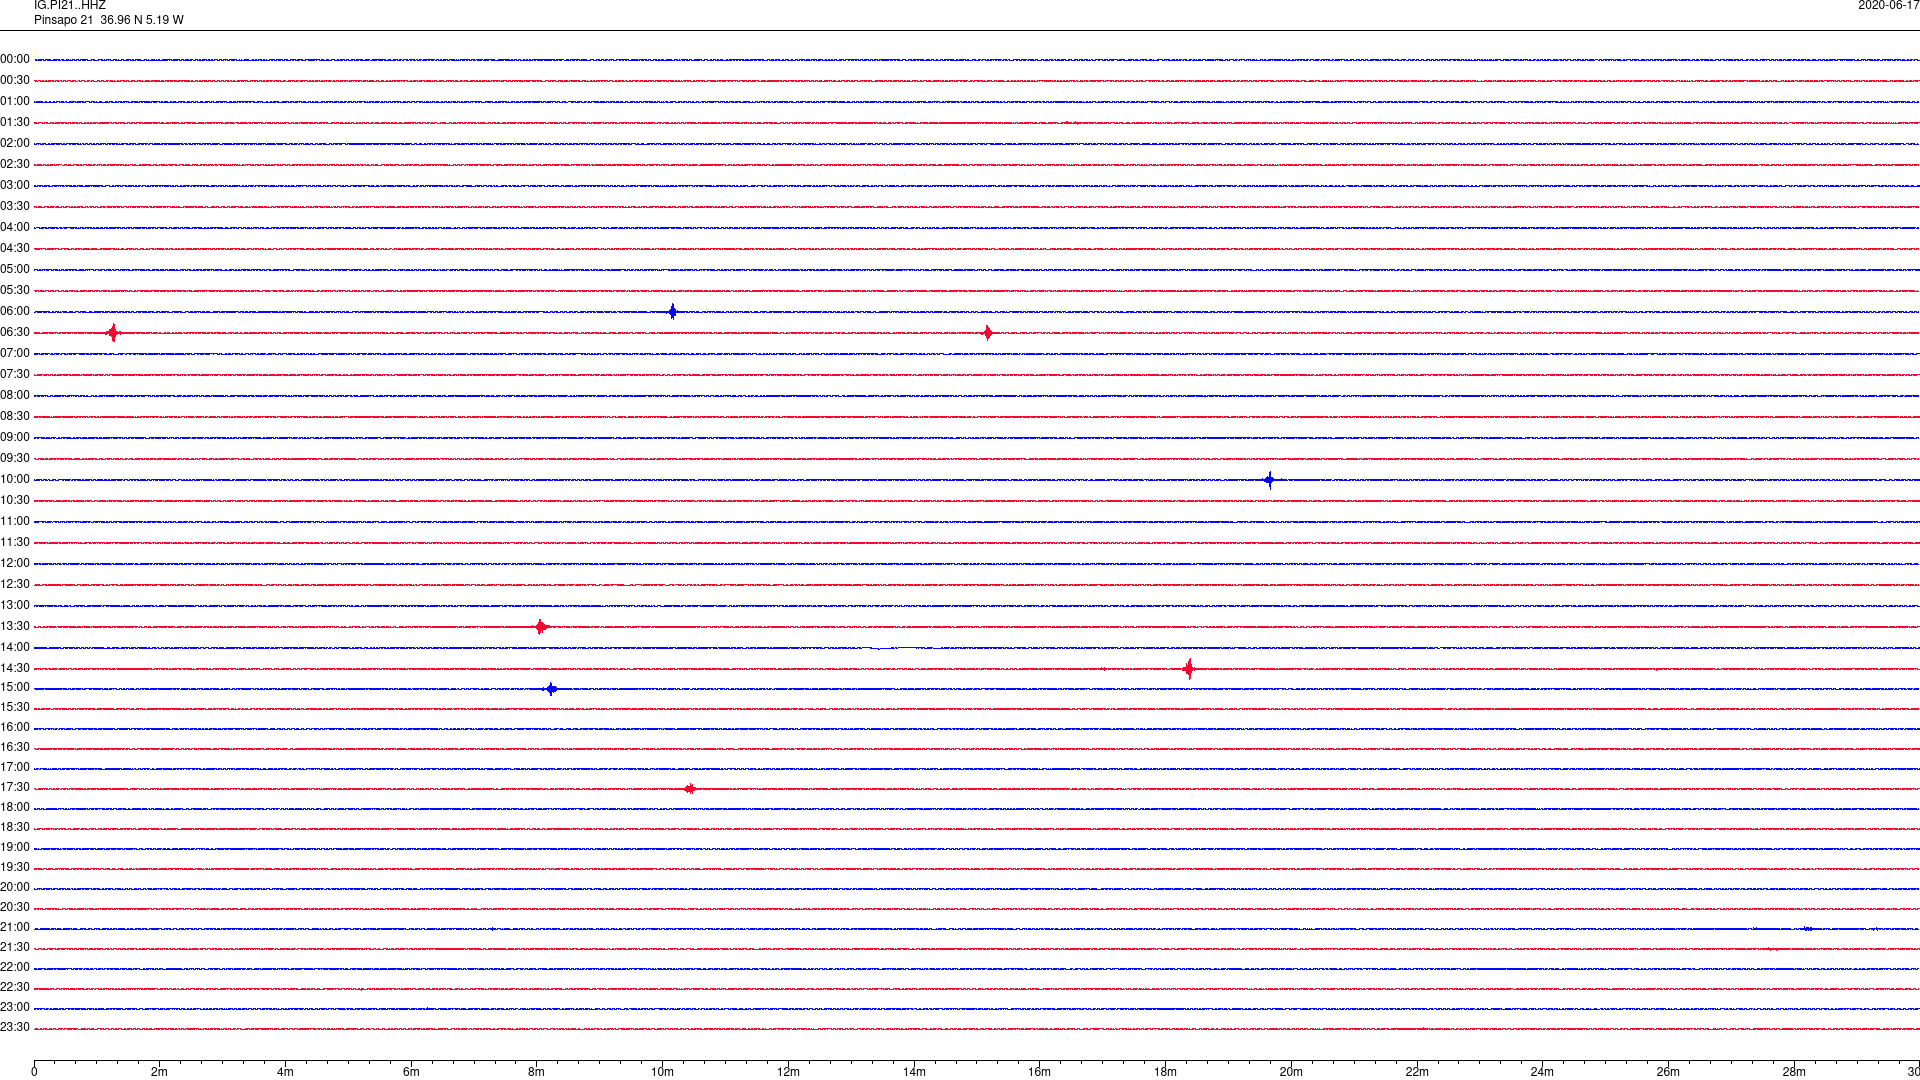Click the 15:00 time label
The height and width of the screenshot is (1080, 1920).
pyautogui.click(x=15, y=687)
